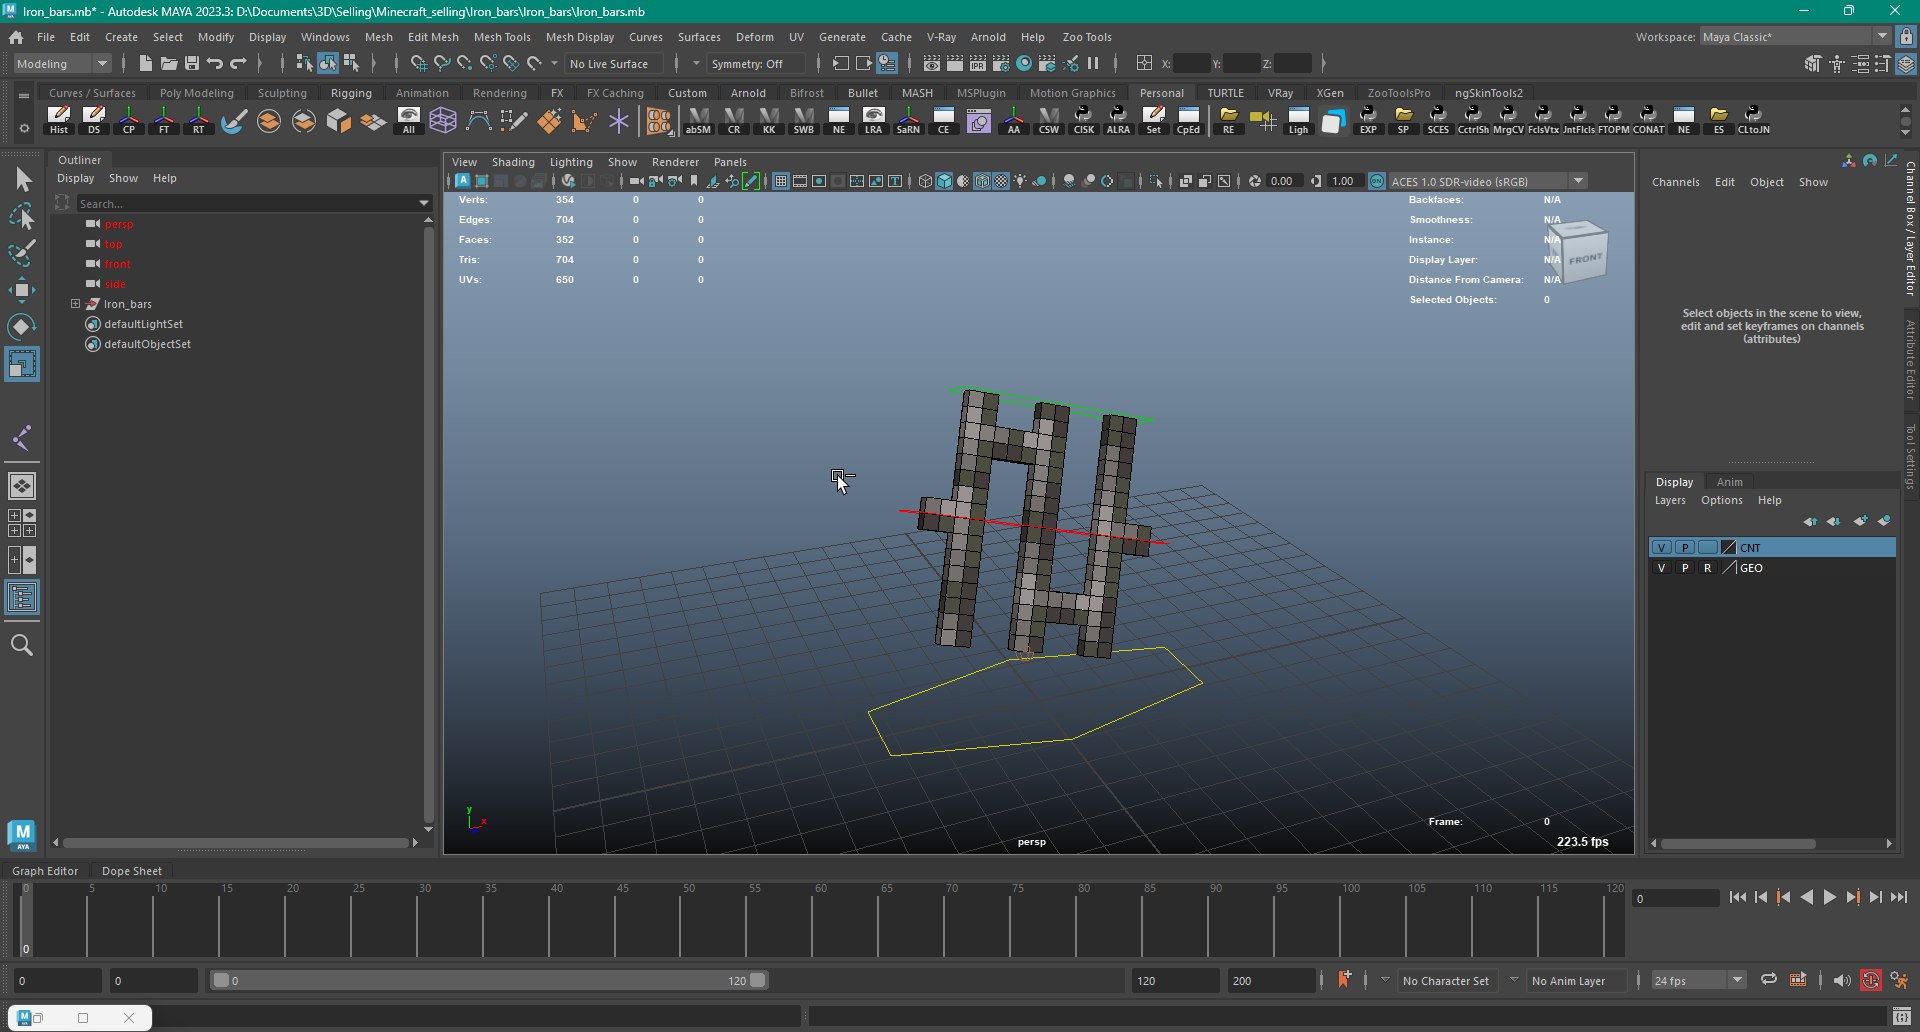This screenshot has height=1032, width=1920.
Task: Open the Layers menu in layer editor
Action: (1670, 500)
